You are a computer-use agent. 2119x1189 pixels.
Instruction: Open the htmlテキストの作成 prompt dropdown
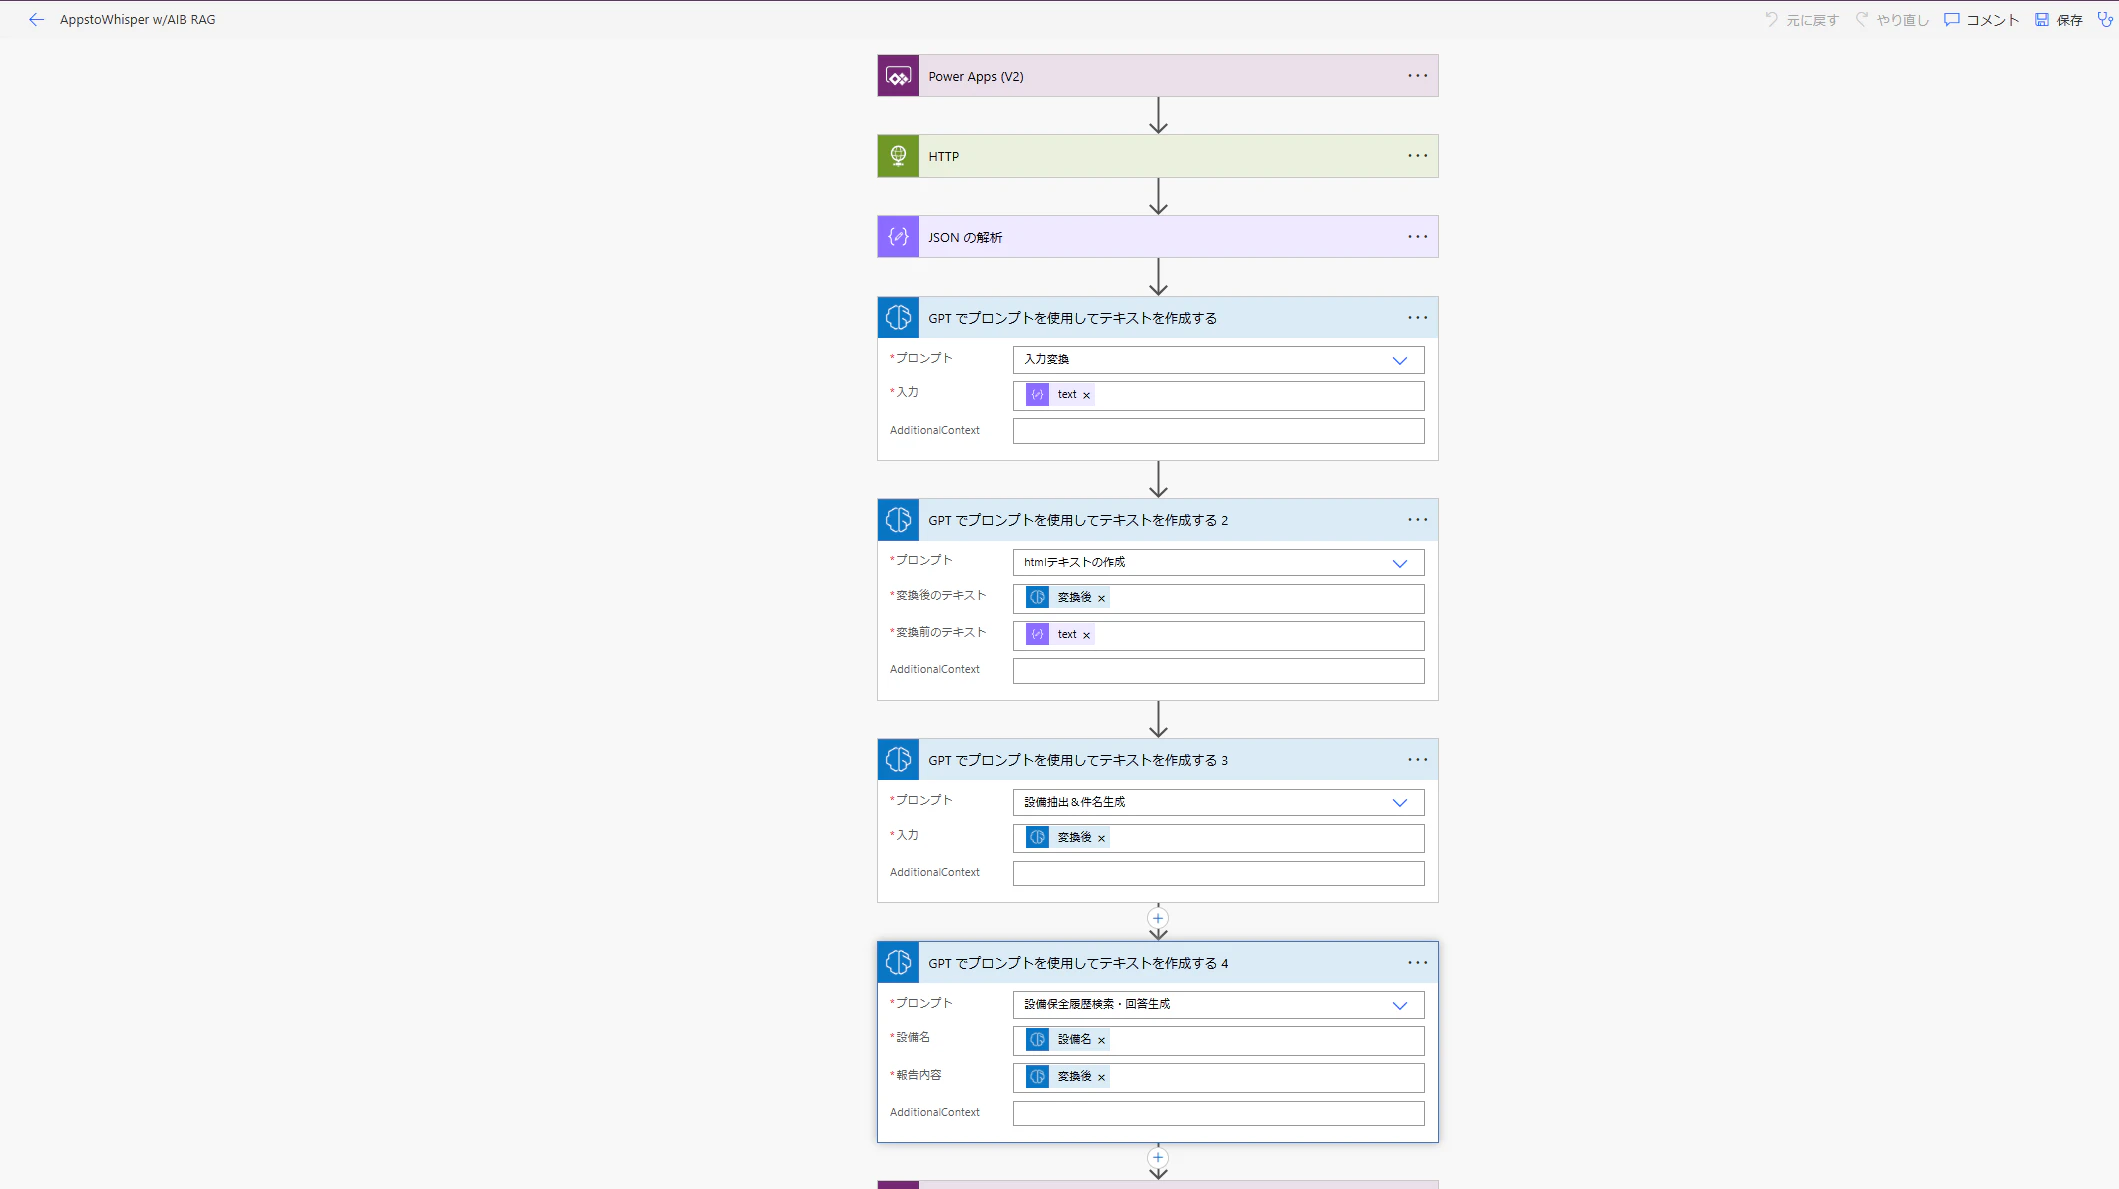pos(1218,563)
